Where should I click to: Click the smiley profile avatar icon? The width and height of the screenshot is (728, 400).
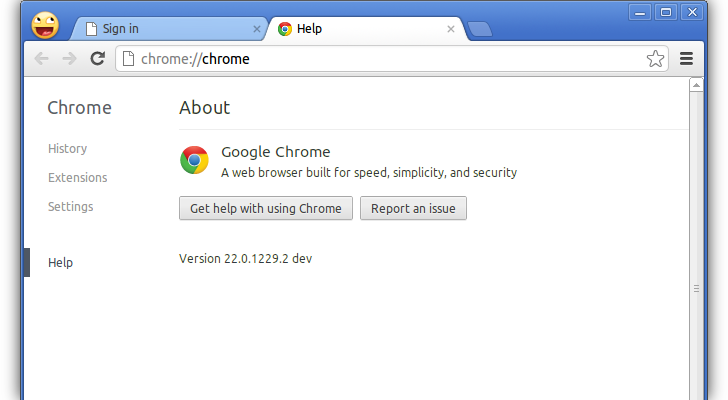pos(45,26)
